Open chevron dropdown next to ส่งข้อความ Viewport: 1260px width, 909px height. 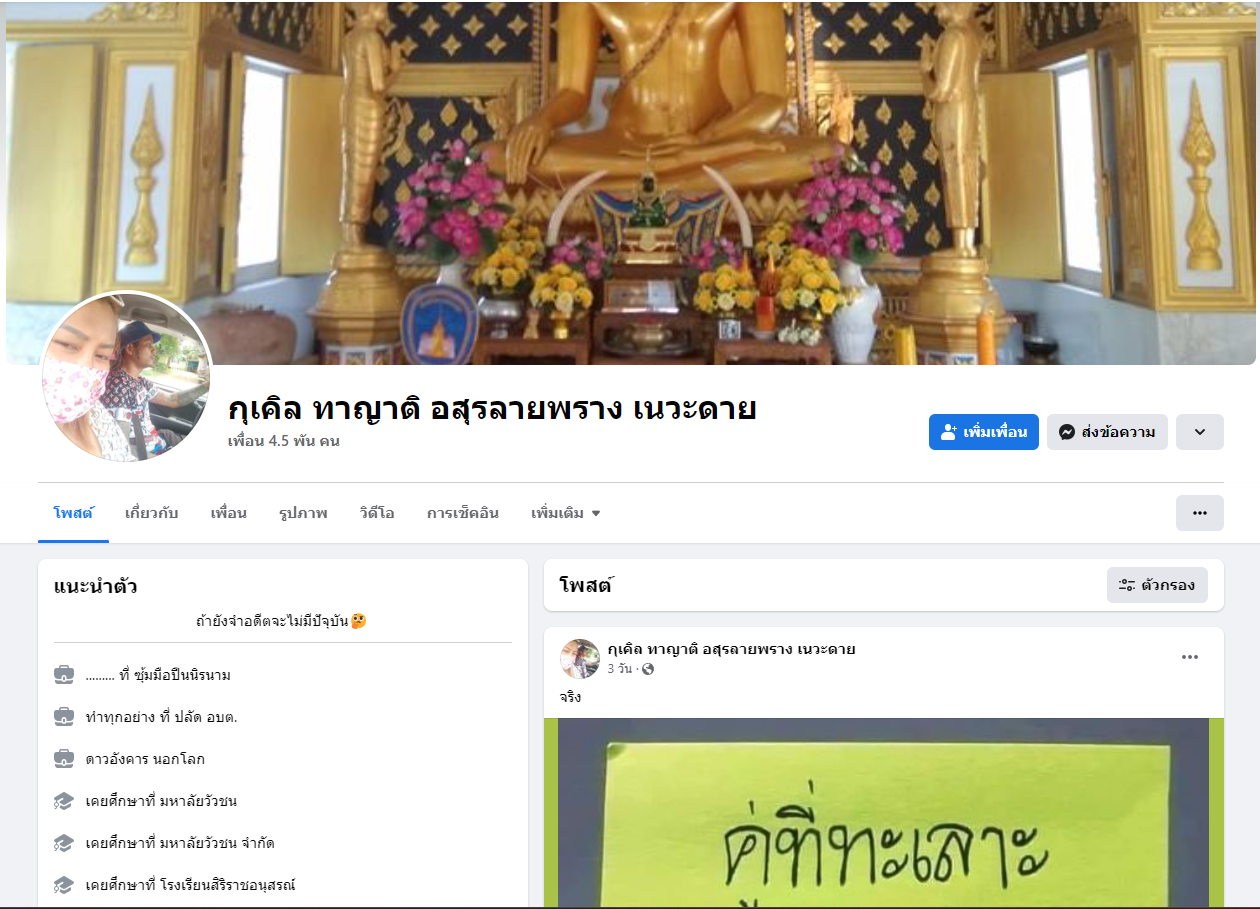[1200, 432]
